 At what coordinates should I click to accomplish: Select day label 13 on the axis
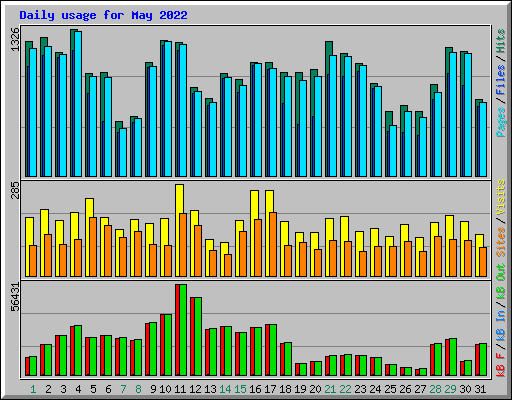[210, 389]
